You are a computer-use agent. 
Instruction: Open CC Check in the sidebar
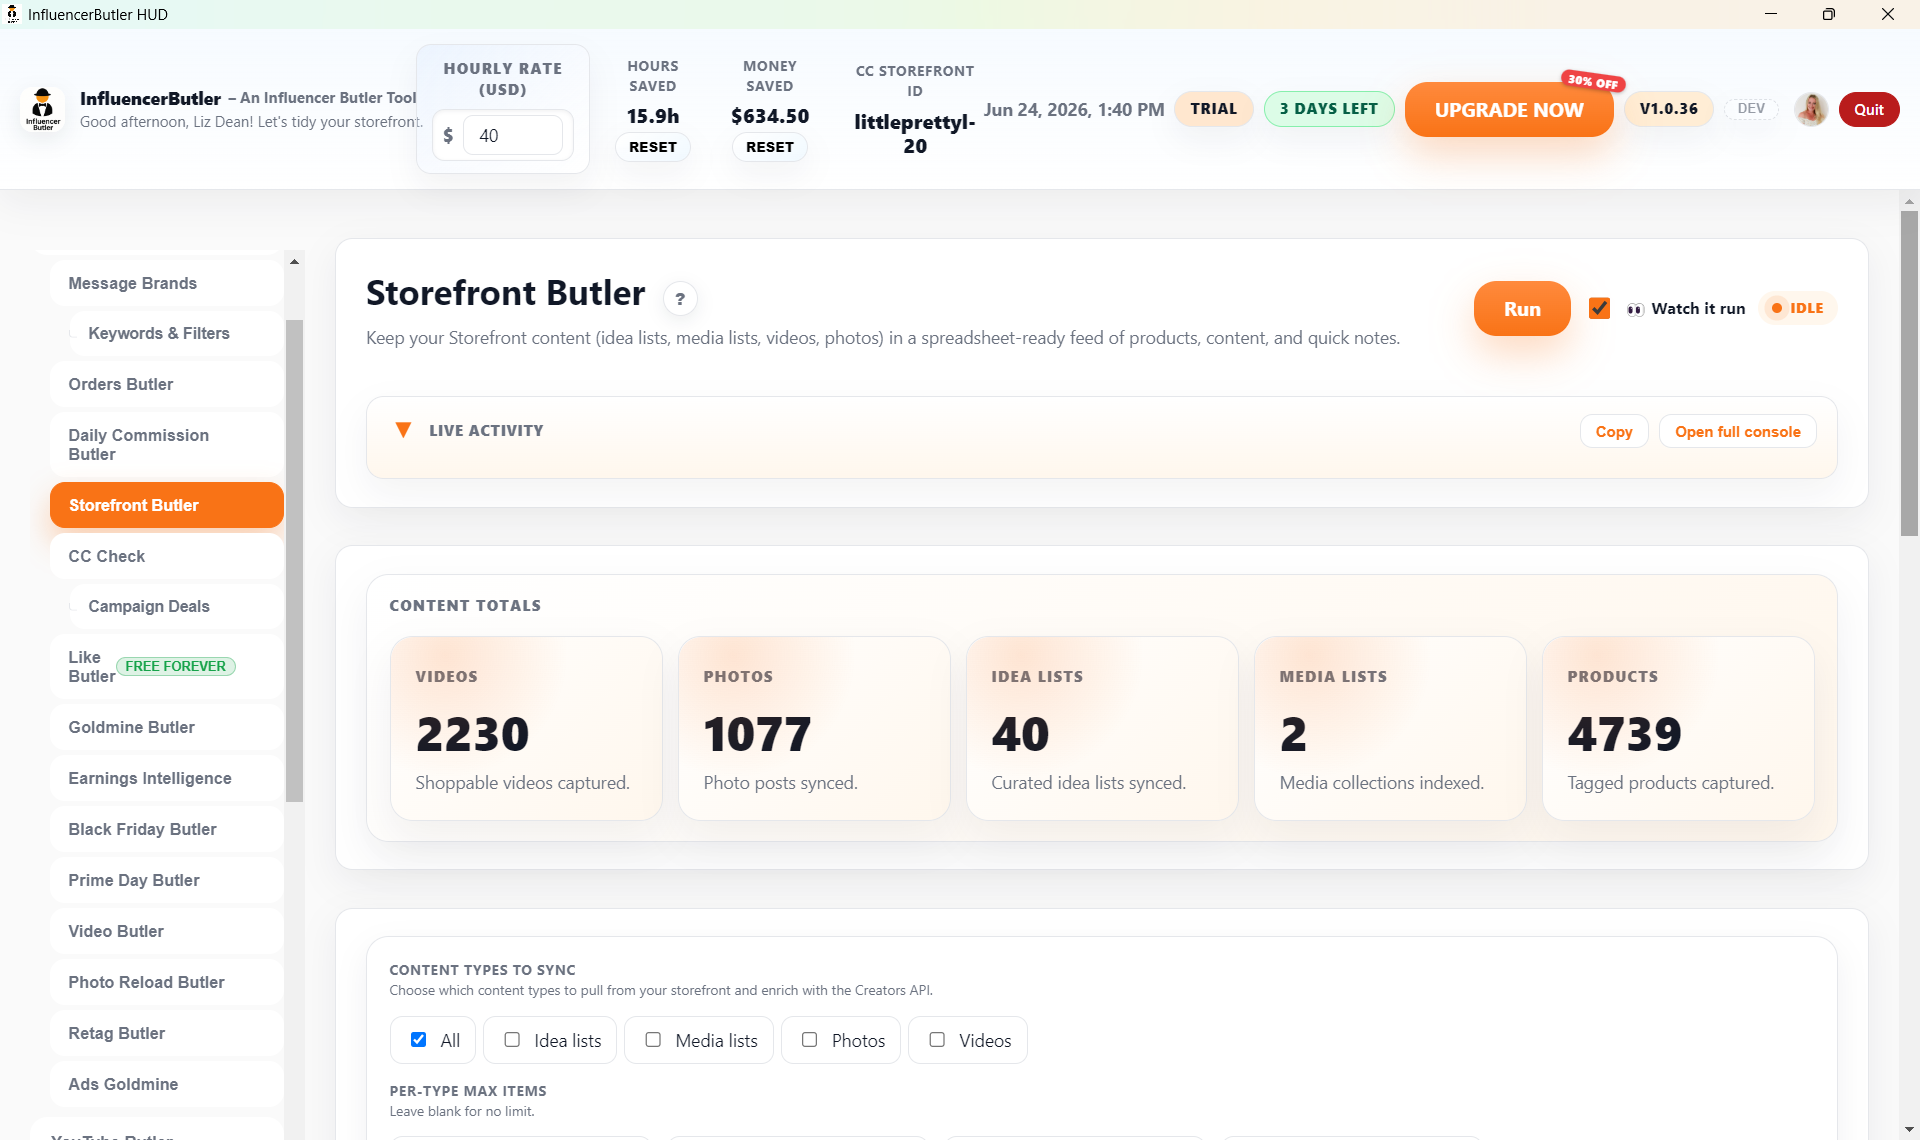click(x=166, y=556)
